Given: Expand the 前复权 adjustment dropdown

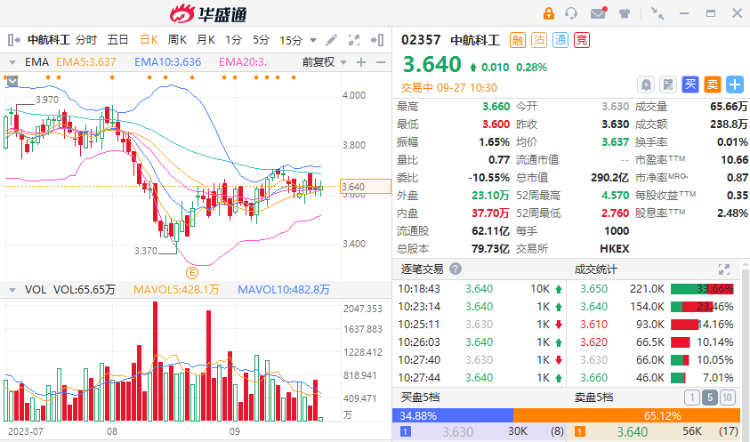Looking at the screenshot, I should [x=343, y=63].
